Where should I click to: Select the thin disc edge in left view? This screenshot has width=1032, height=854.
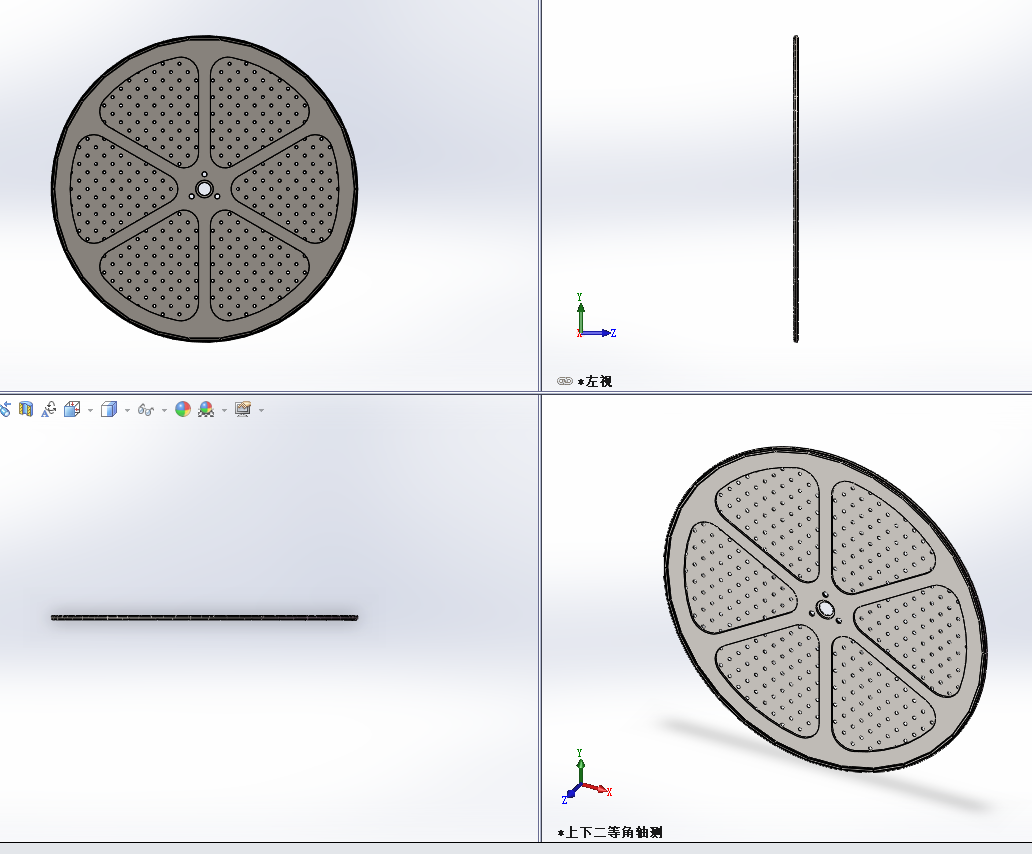point(796,189)
